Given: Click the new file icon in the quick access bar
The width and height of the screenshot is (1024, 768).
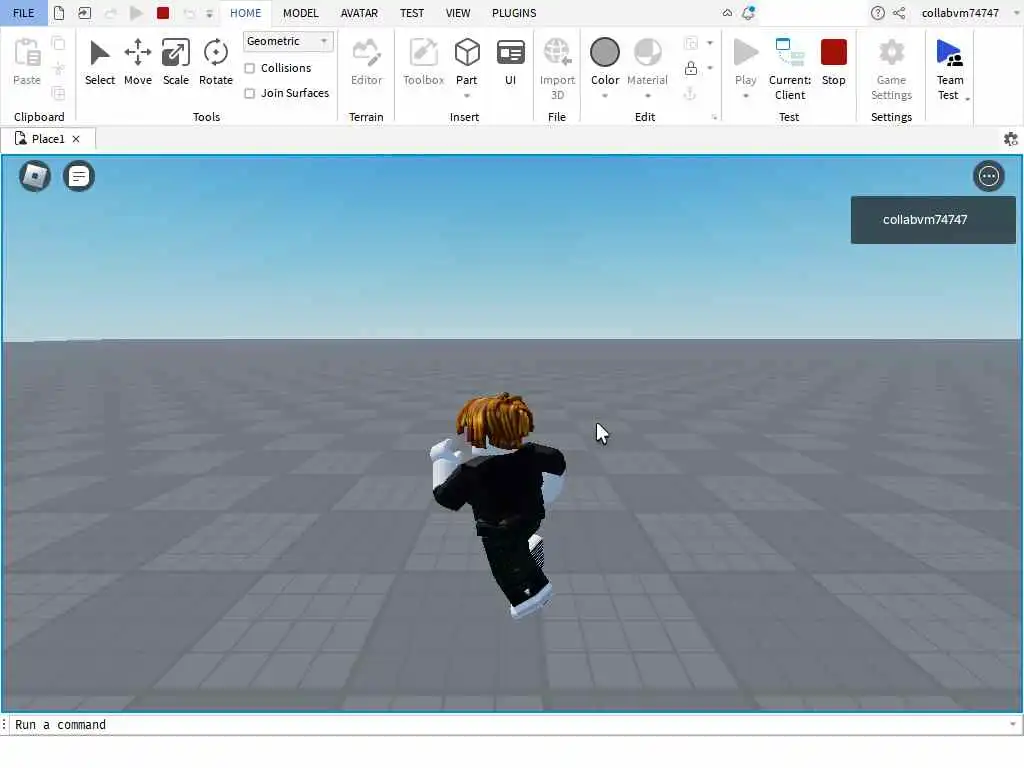Looking at the screenshot, I should (59, 13).
